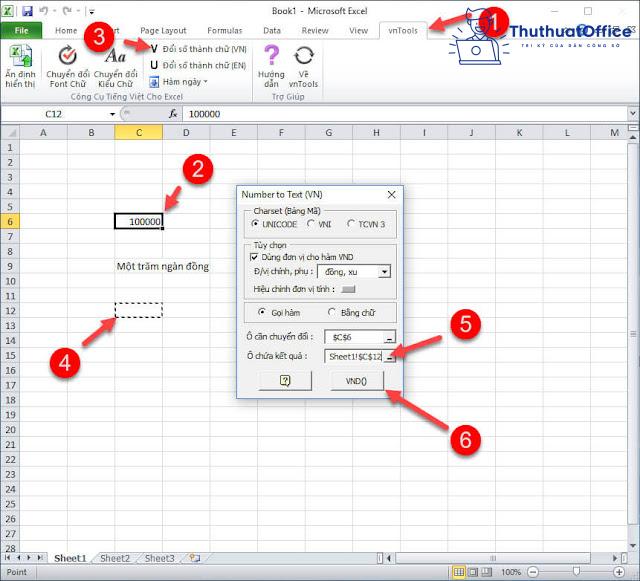640x581 pixels.
Task: Click the zoom slider handle
Action: [576, 572]
